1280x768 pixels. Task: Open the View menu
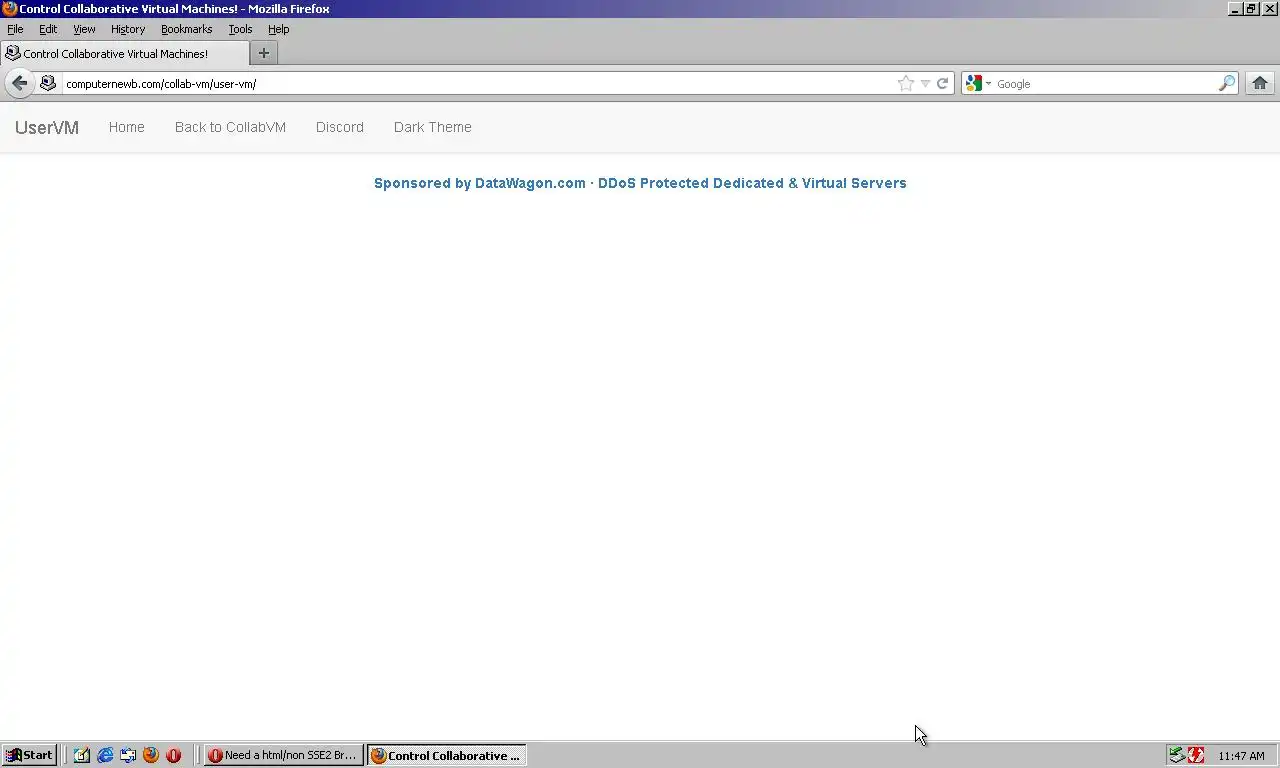pos(84,29)
